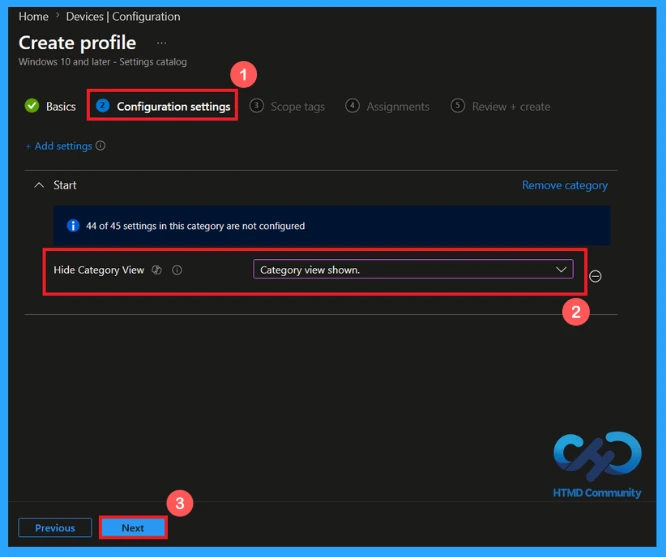Click the Next button
The width and height of the screenshot is (666, 557).
pyautogui.click(x=133, y=528)
